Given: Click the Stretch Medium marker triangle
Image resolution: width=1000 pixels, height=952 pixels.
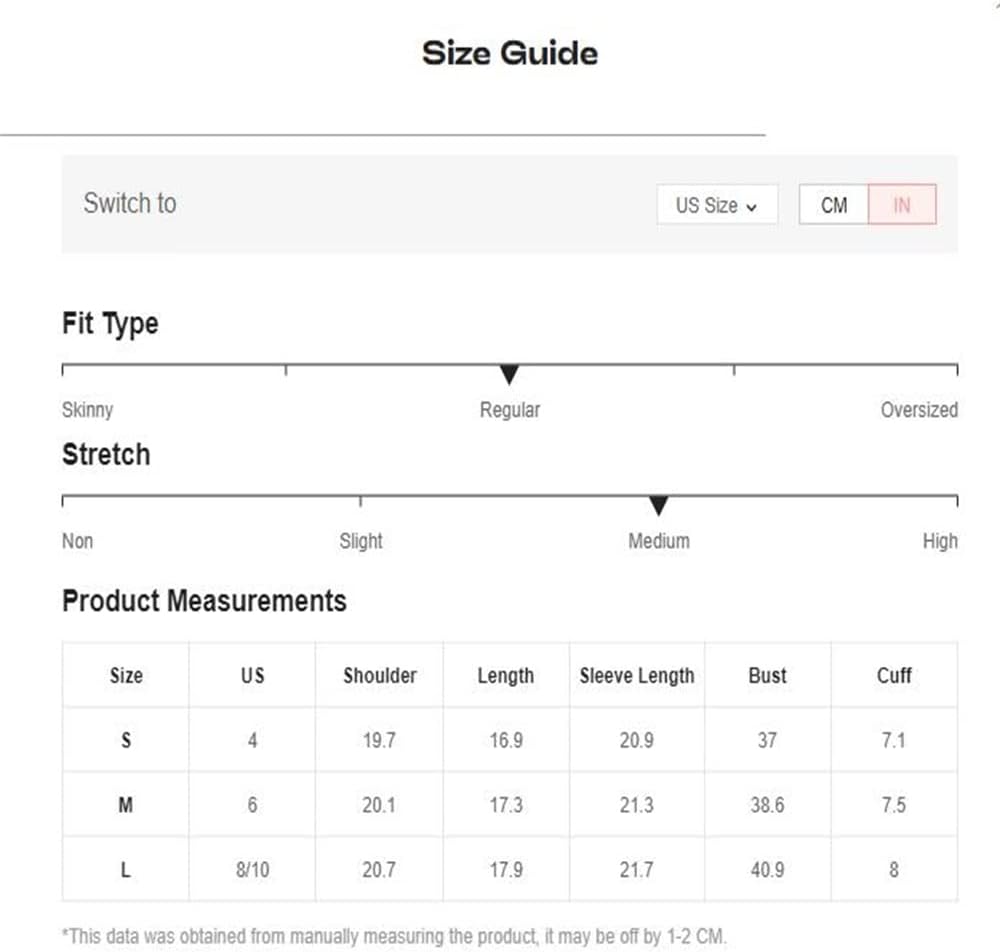Looking at the screenshot, I should click(658, 505).
